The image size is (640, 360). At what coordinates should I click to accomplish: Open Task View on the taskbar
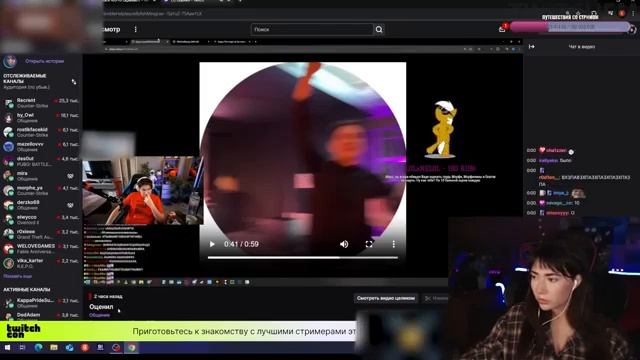(x=22, y=348)
